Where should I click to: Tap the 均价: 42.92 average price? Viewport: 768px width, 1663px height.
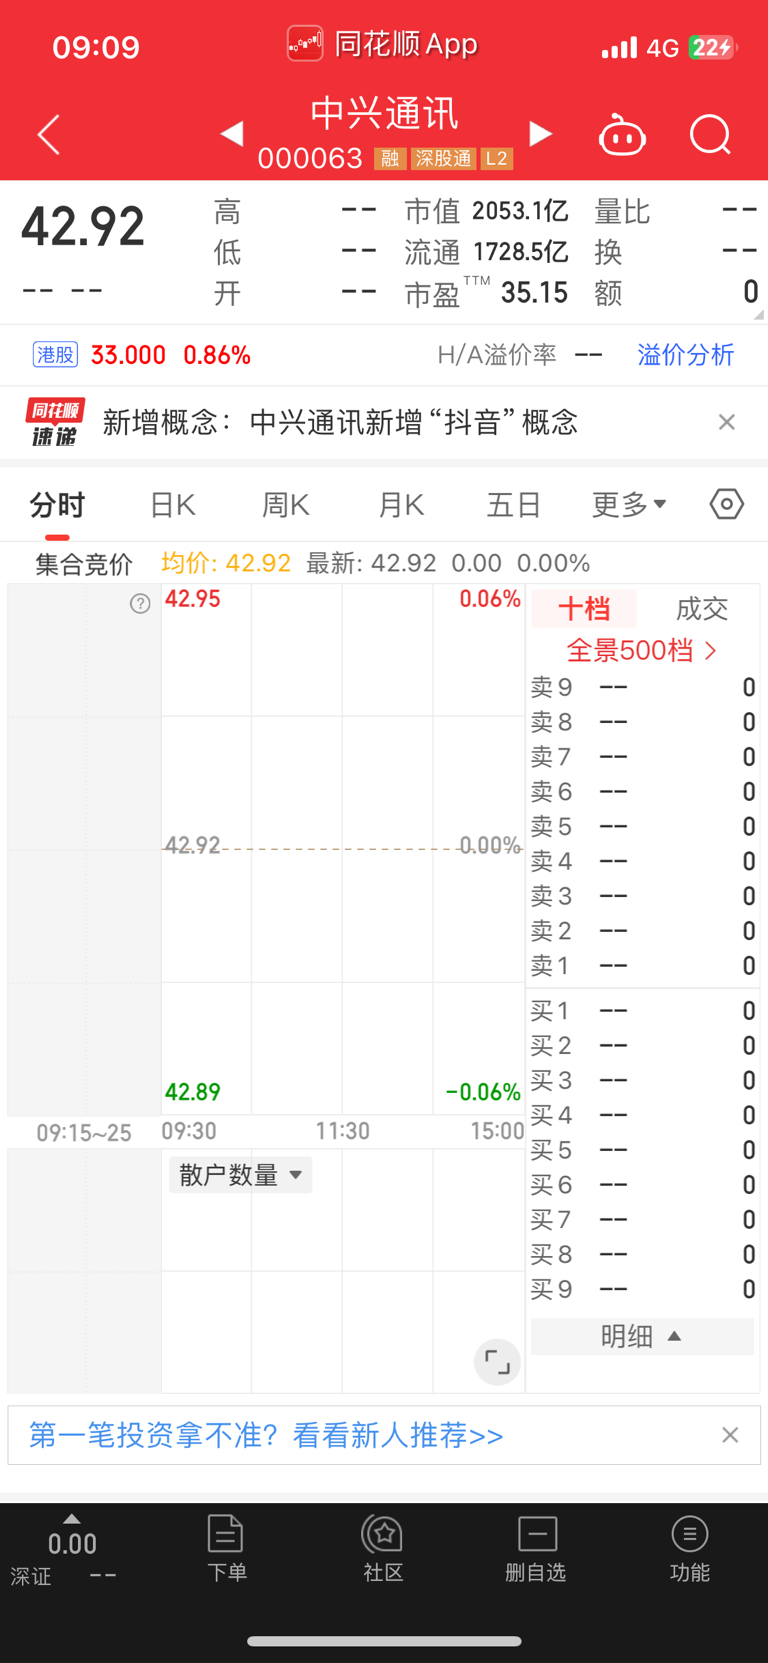tap(226, 563)
